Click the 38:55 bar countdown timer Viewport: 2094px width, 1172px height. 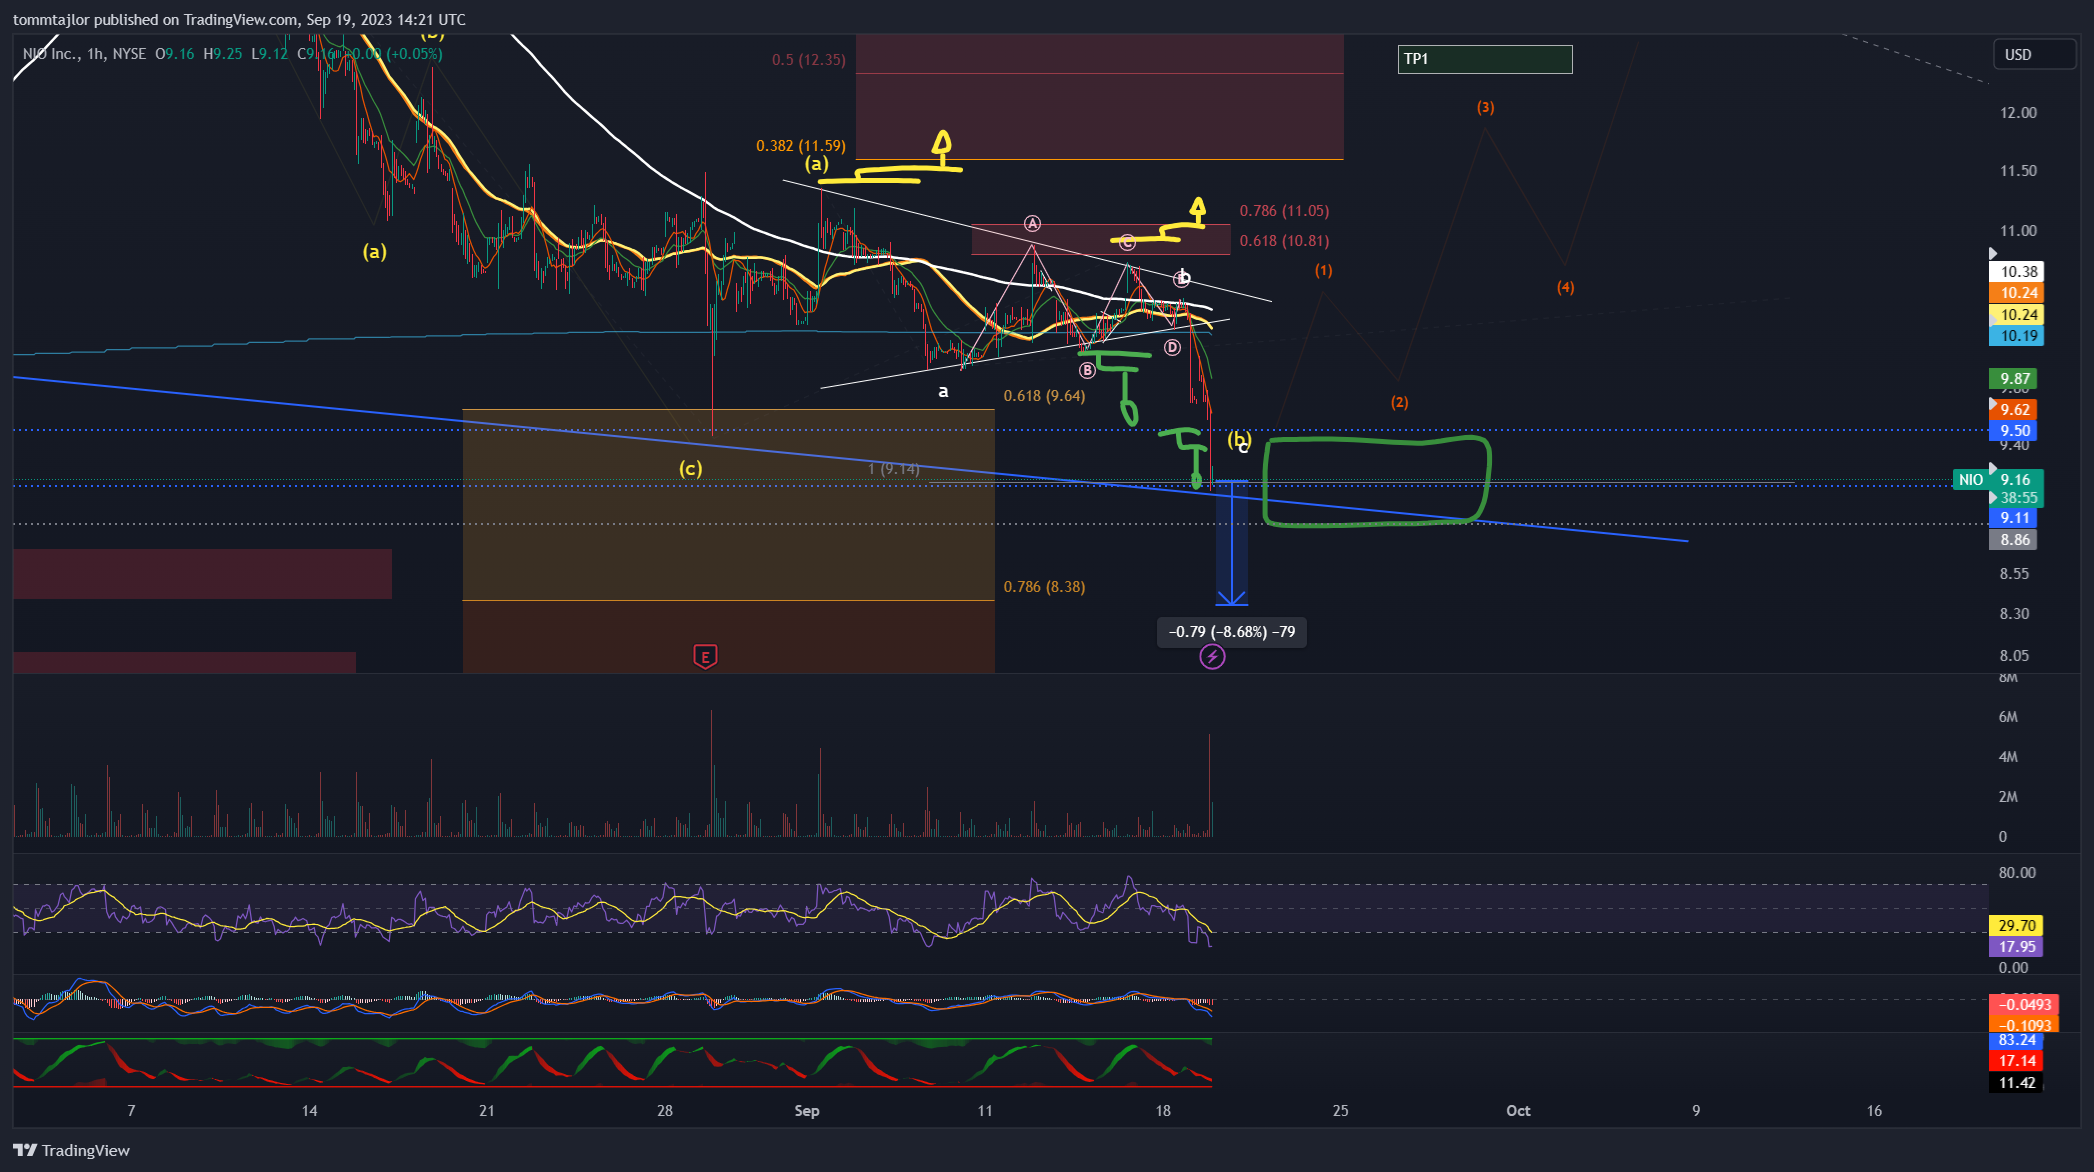pos(2018,498)
